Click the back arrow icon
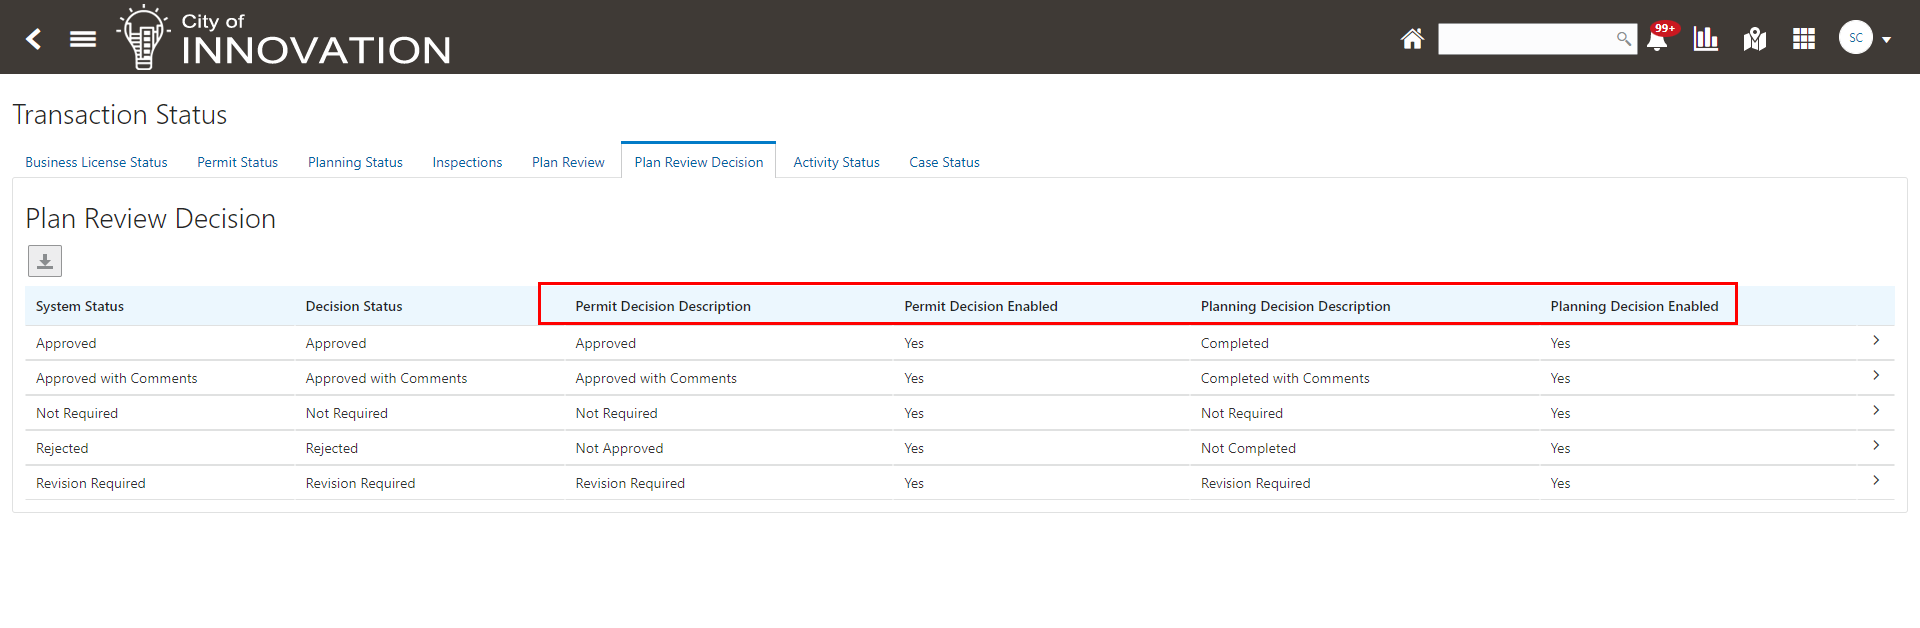The height and width of the screenshot is (628, 1920). 34,39
